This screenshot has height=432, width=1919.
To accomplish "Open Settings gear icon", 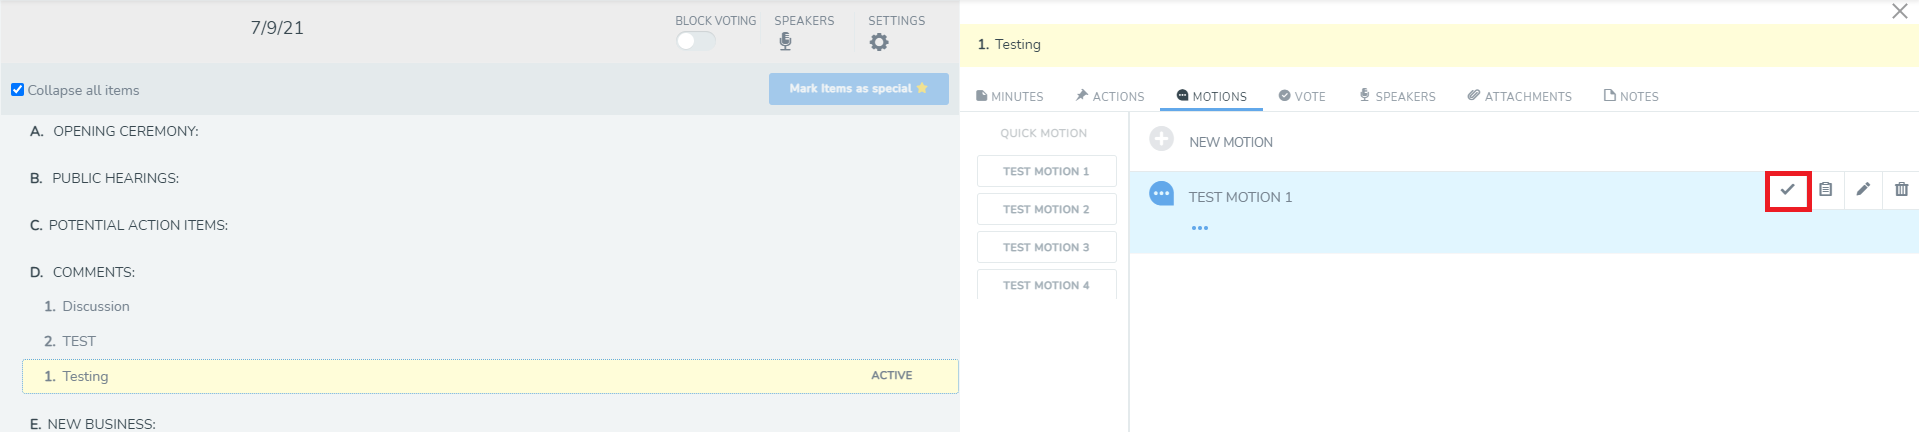I will point(879,42).
